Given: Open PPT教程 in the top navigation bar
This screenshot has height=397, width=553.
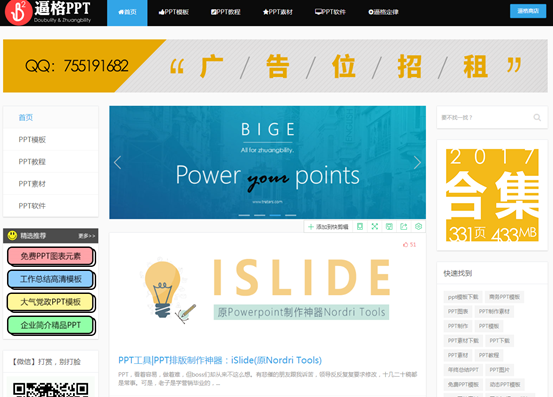Looking at the screenshot, I should 226,12.
